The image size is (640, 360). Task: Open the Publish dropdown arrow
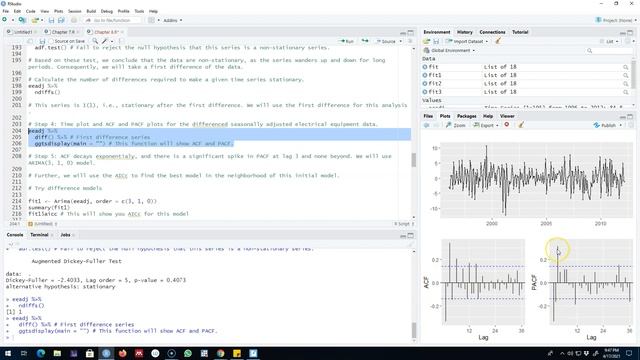[x=621, y=125]
